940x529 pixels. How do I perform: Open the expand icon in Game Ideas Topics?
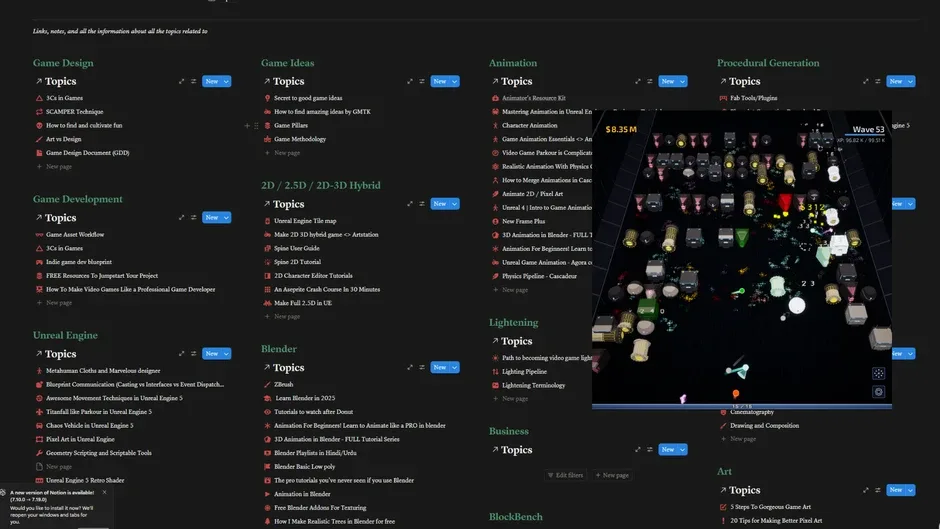coord(409,82)
